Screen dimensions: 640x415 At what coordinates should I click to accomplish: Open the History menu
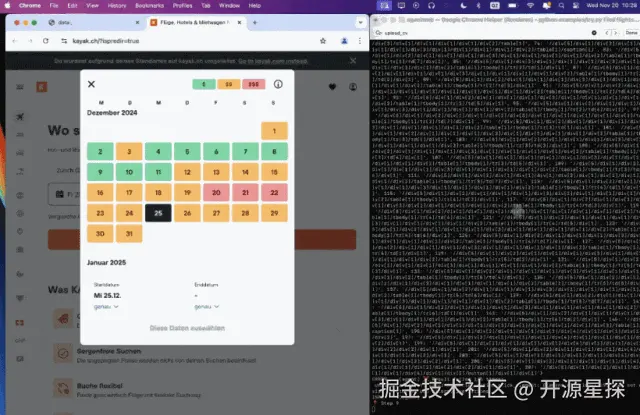click(117, 5)
